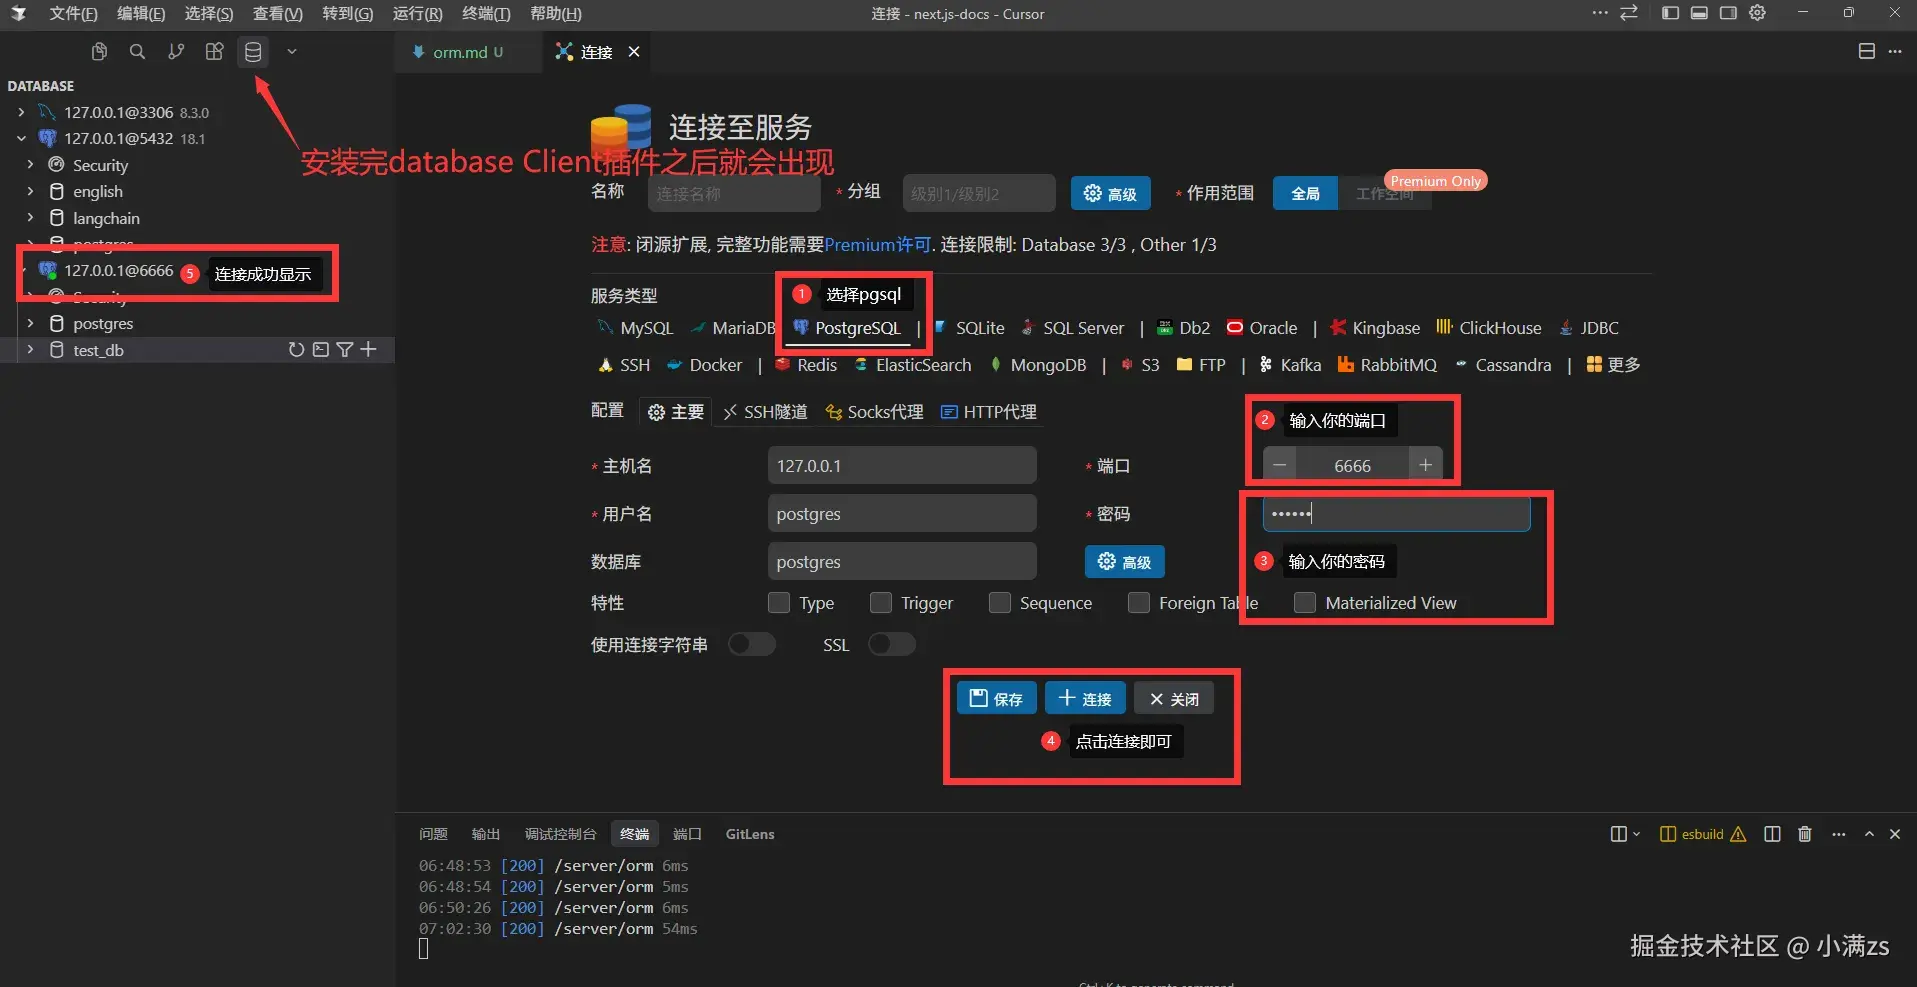The width and height of the screenshot is (1917, 987).
Task: Toggle the 使用连接字符串 switch
Action: 752,645
